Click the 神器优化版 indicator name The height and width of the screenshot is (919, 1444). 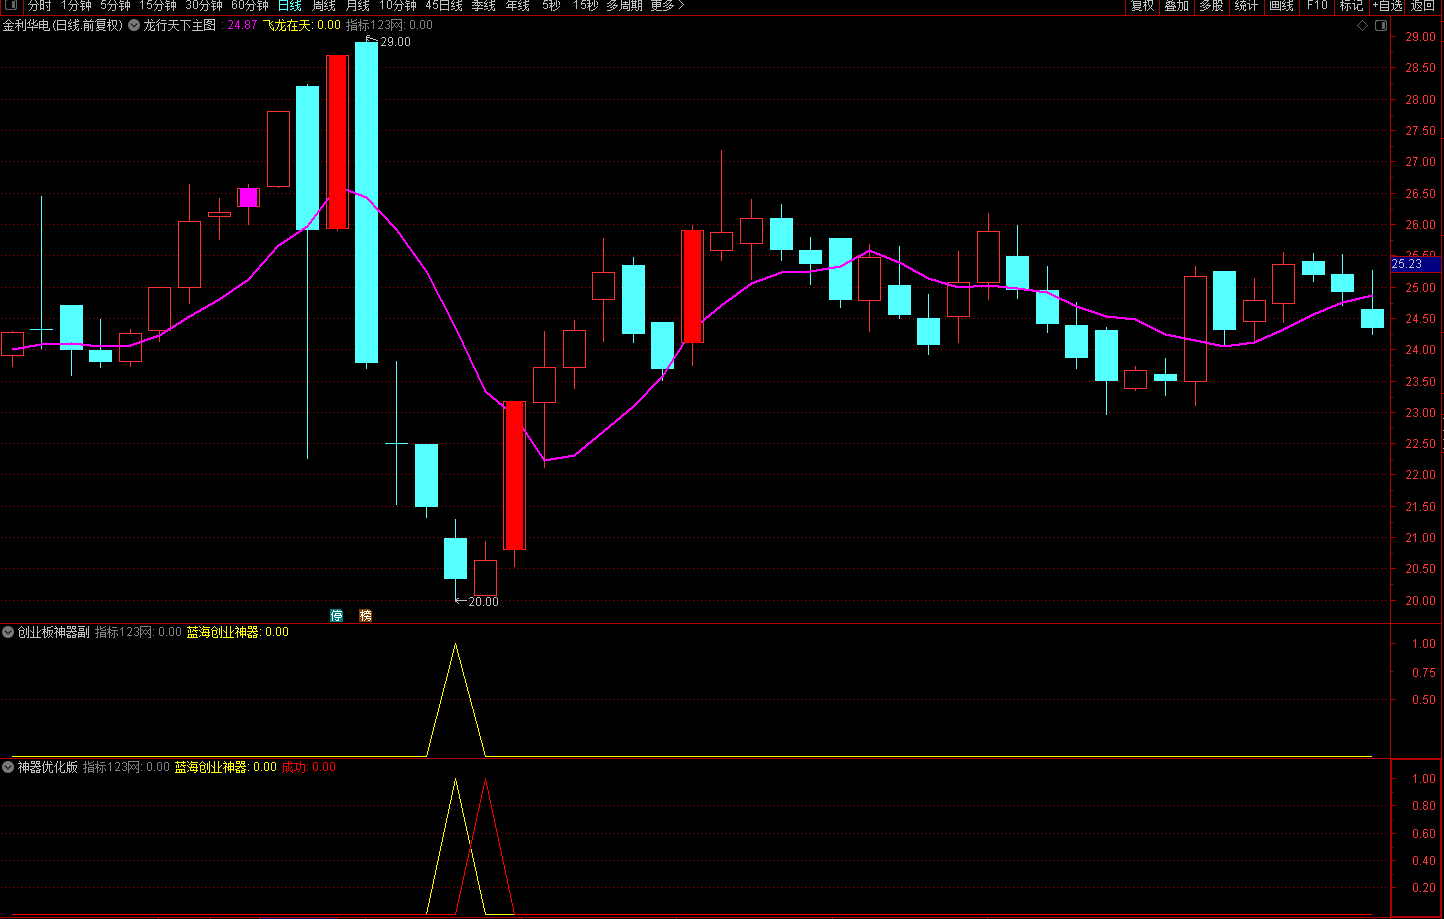pyautogui.click(x=48, y=767)
